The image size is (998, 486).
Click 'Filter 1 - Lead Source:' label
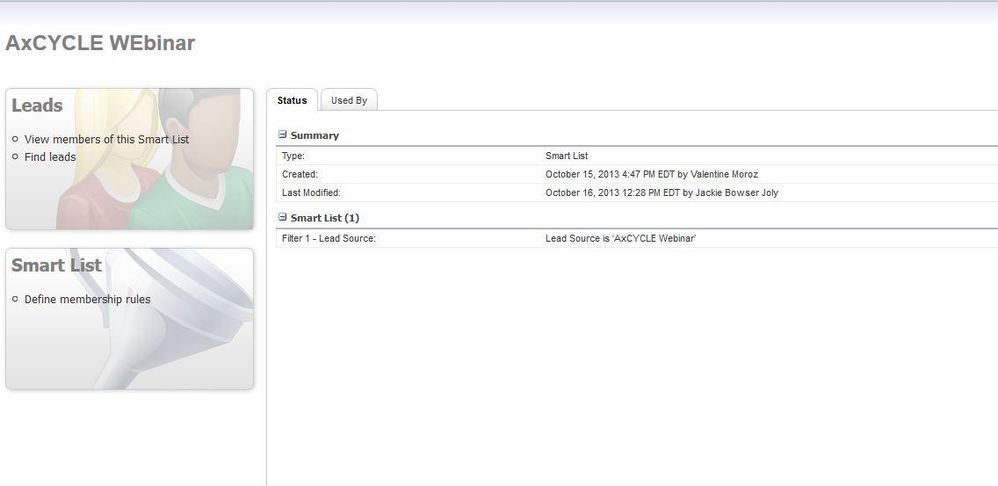[328, 239]
